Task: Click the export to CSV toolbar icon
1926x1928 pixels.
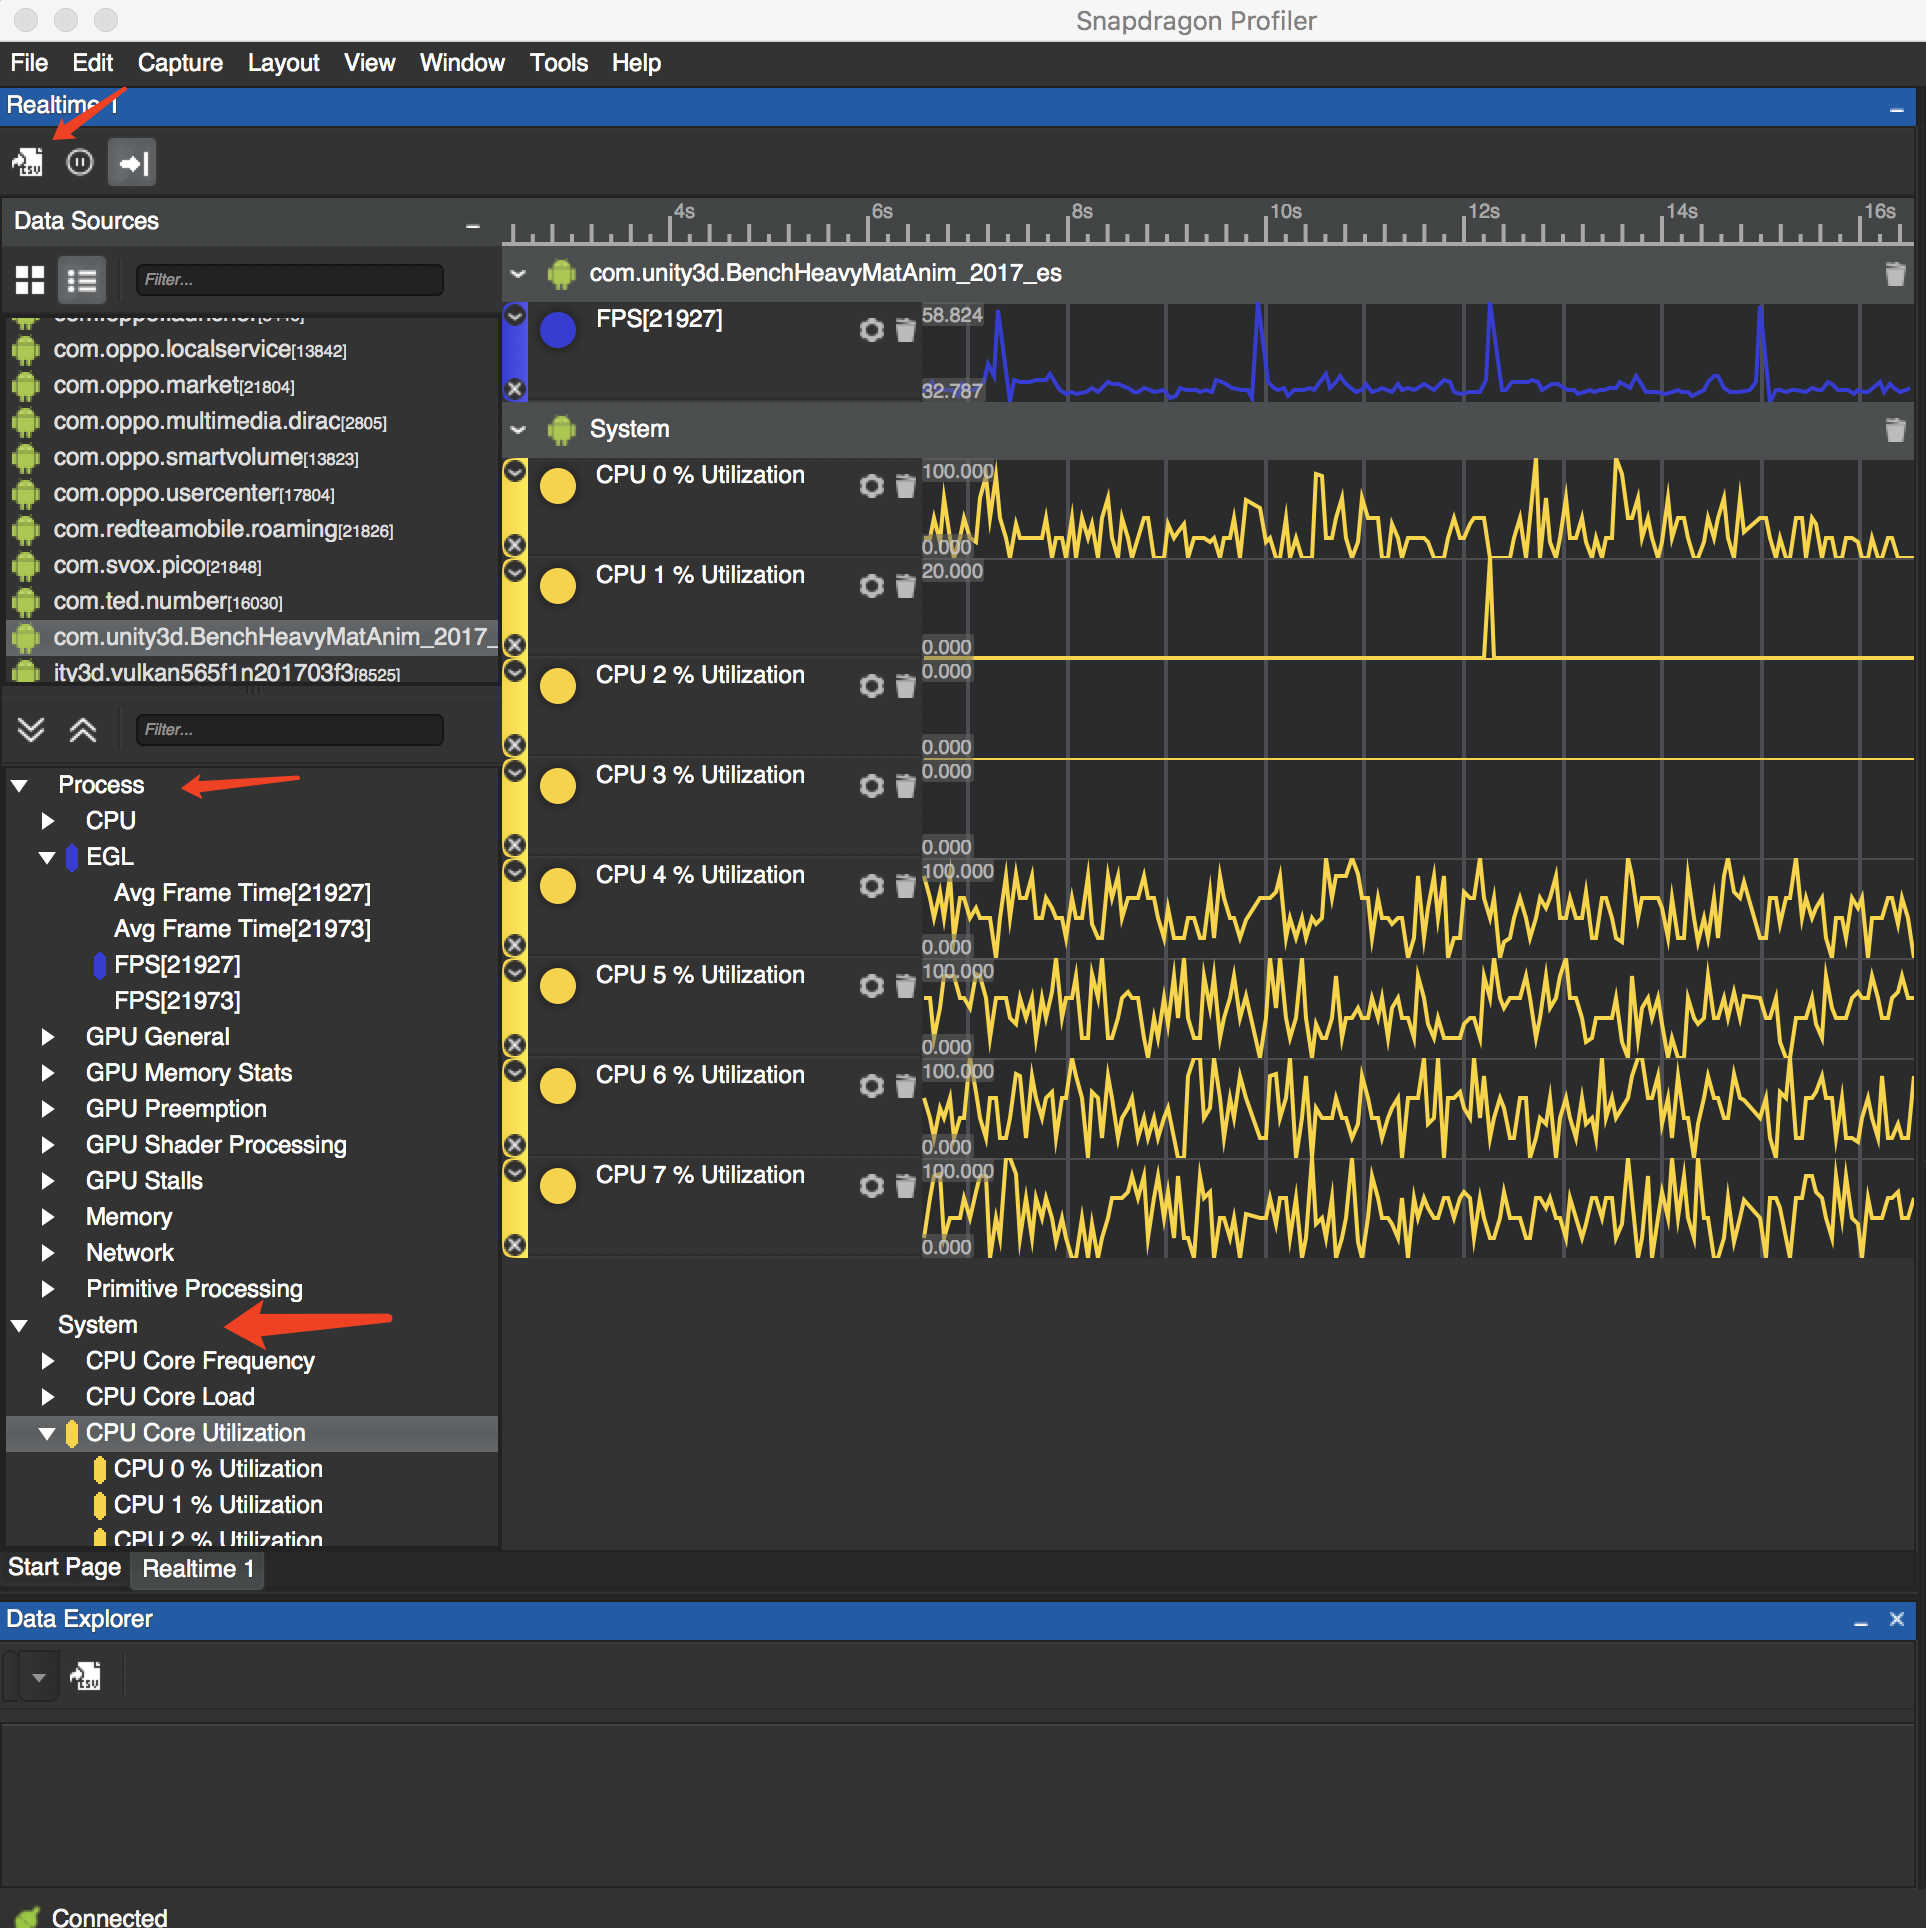Action: pos(27,162)
